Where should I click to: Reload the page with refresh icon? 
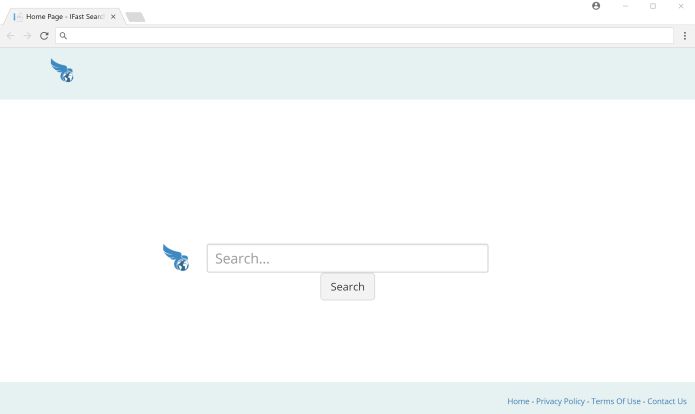[x=44, y=36]
